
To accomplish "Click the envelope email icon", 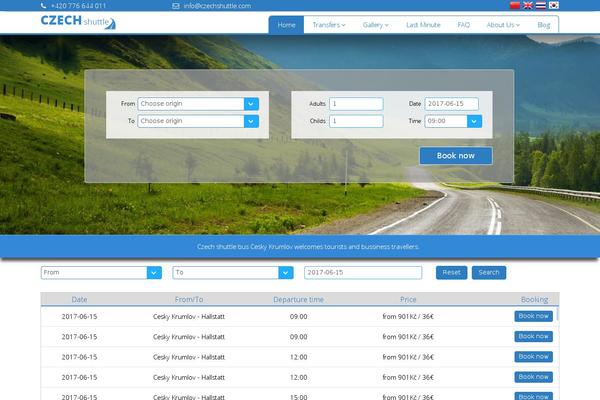I will pos(176,6).
